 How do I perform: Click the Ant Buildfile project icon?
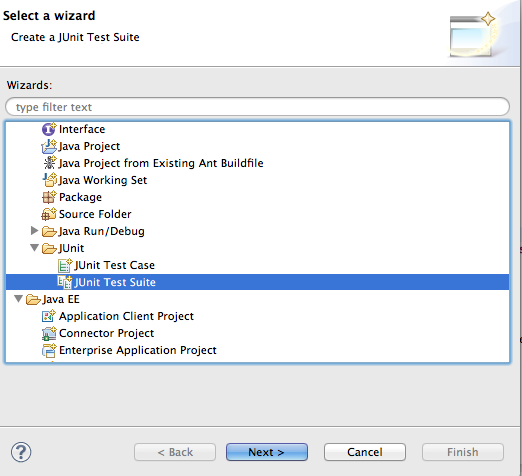[49, 163]
